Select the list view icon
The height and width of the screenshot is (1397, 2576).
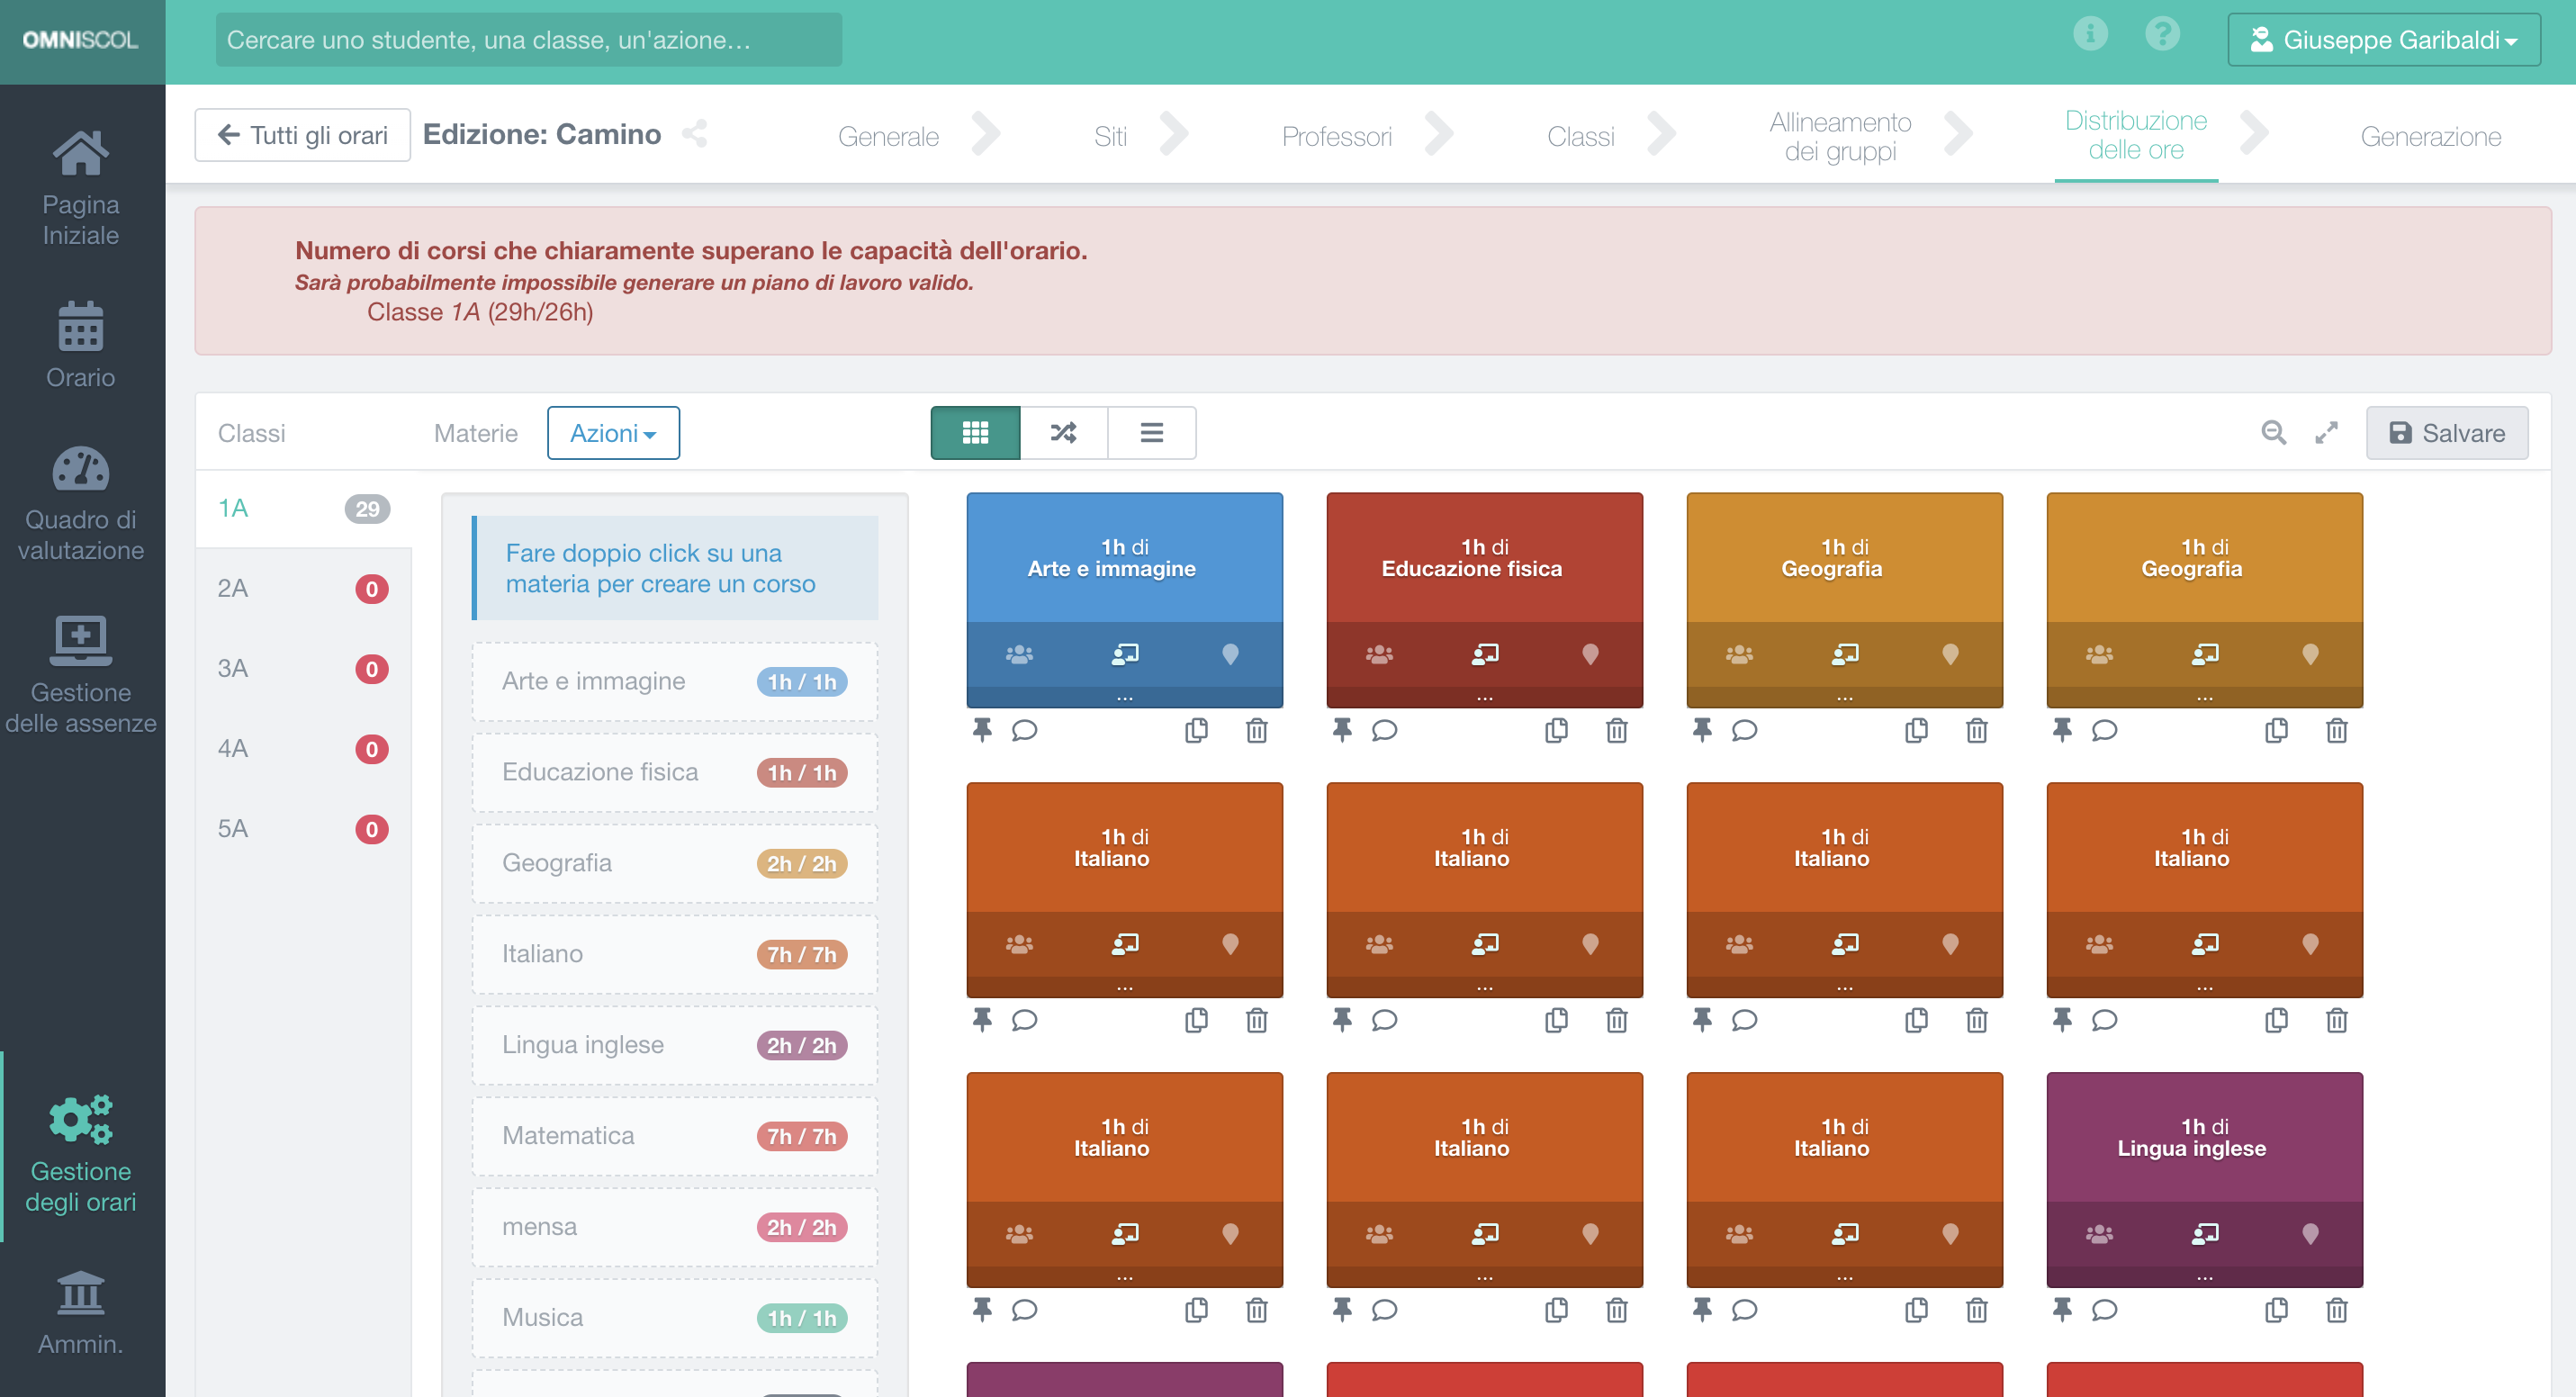pyautogui.click(x=1152, y=433)
